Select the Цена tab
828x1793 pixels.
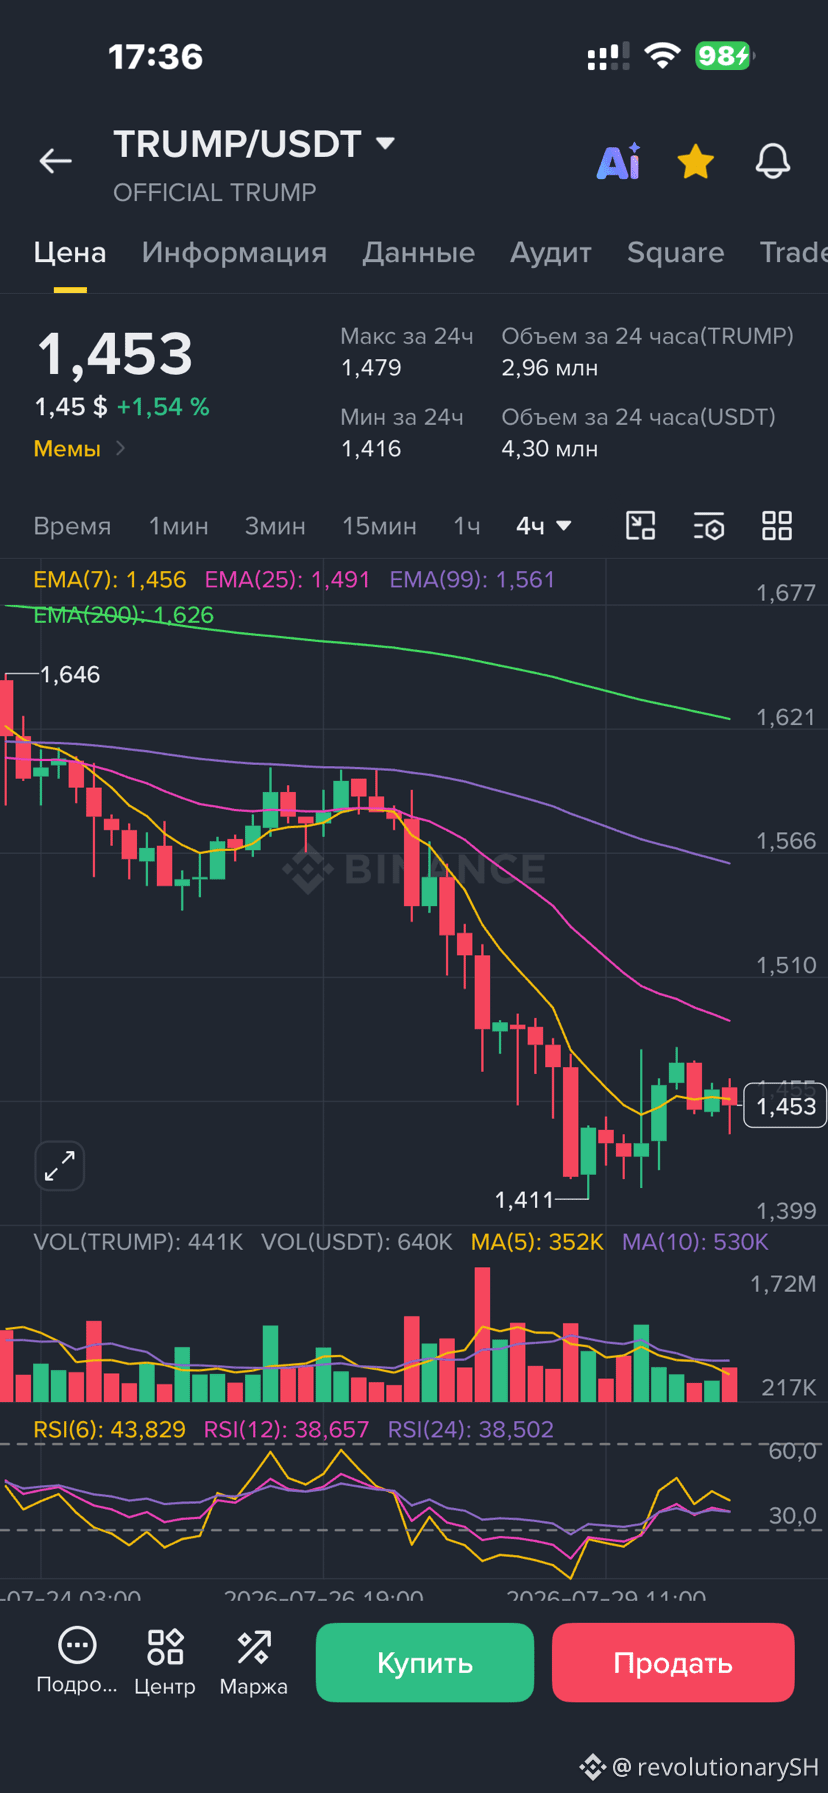click(x=70, y=252)
